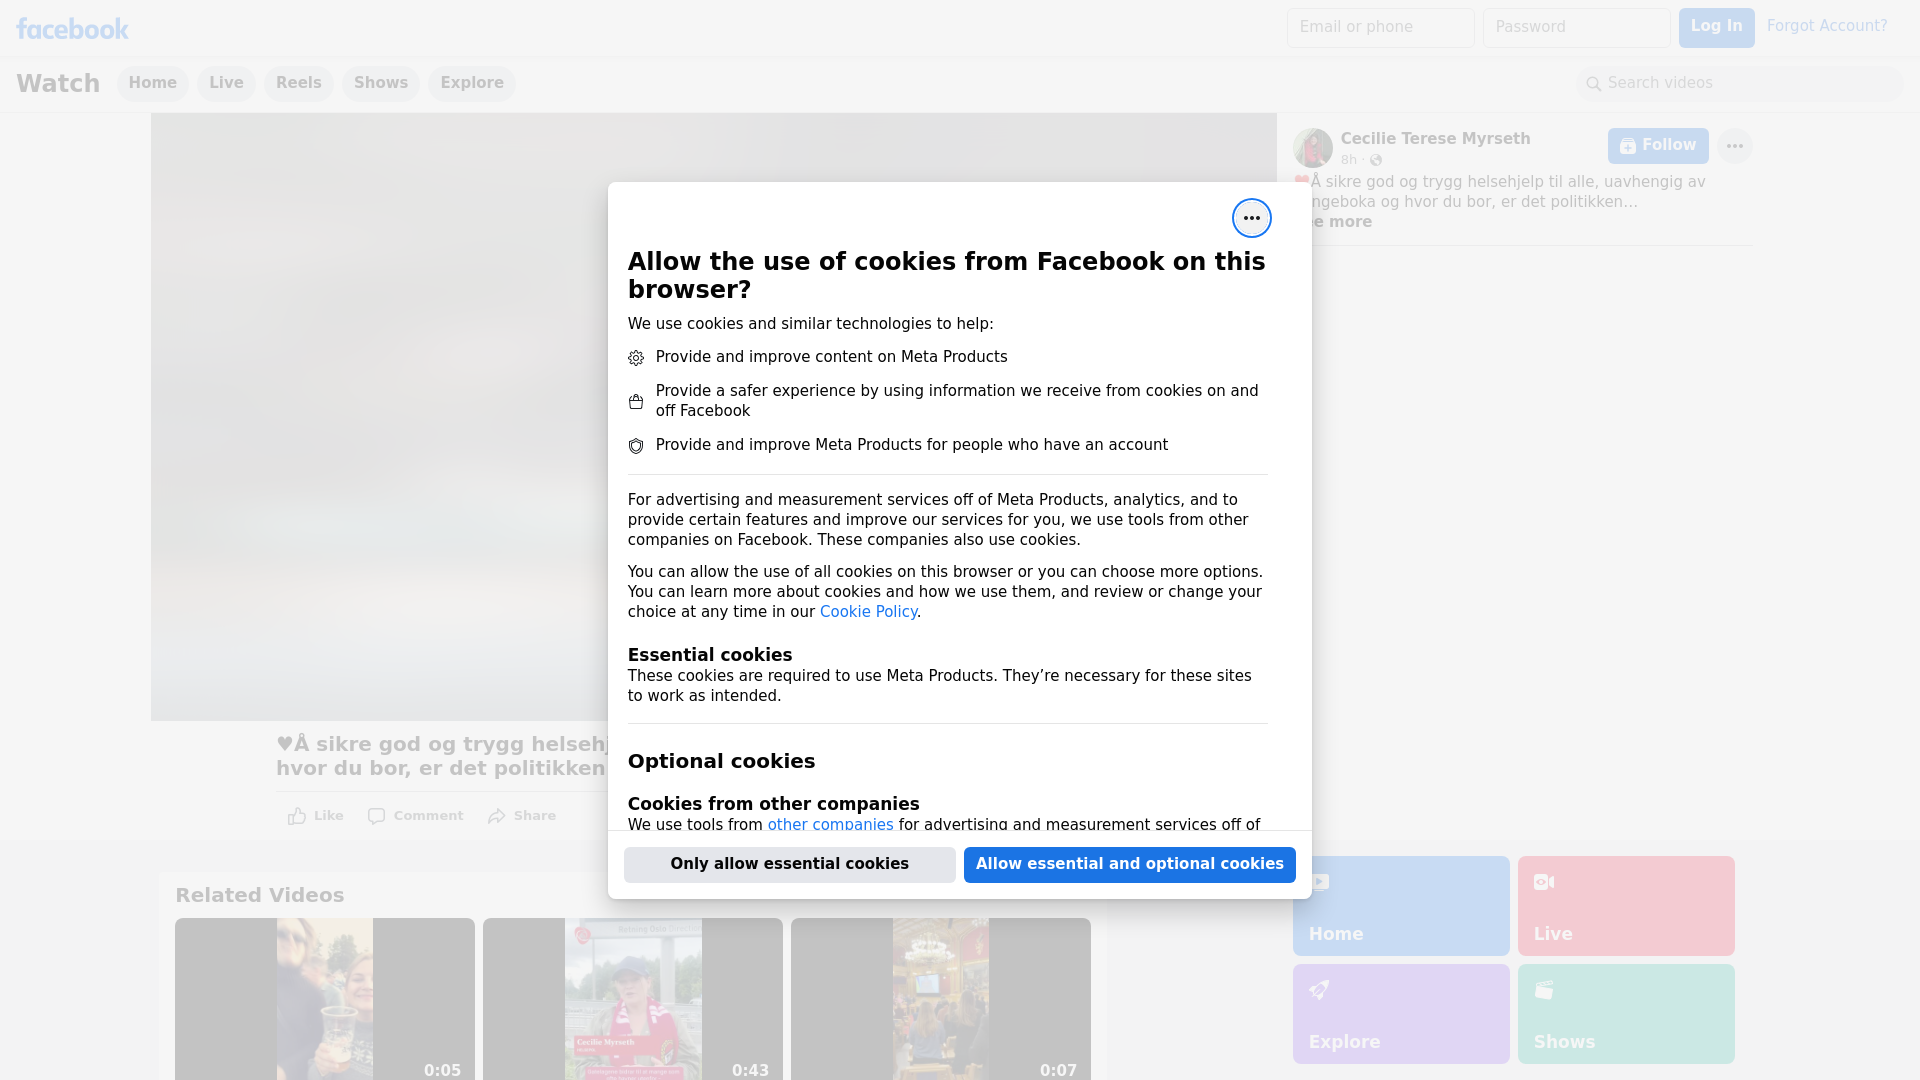Click the Comment speech bubble icon
The height and width of the screenshot is (1080, 1920).
tap(376, 816)
